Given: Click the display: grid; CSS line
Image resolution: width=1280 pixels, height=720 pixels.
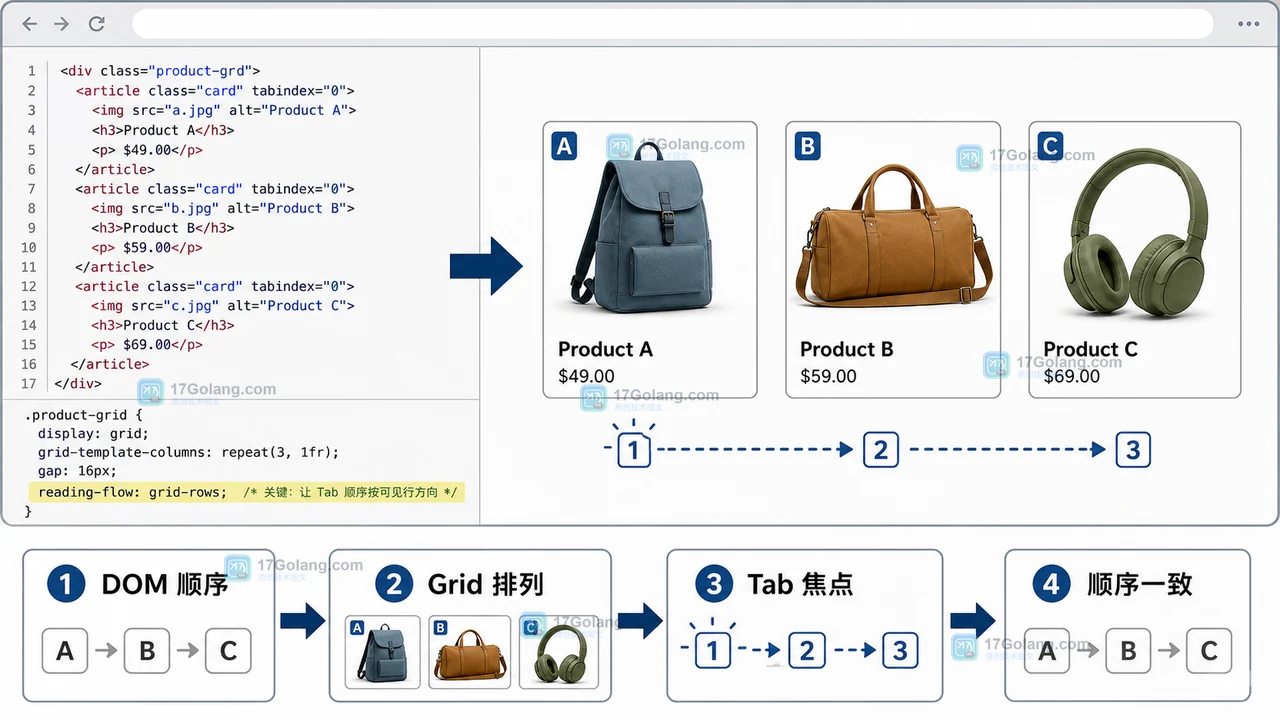Looking at the screenshot, I should tap(93, 433).
